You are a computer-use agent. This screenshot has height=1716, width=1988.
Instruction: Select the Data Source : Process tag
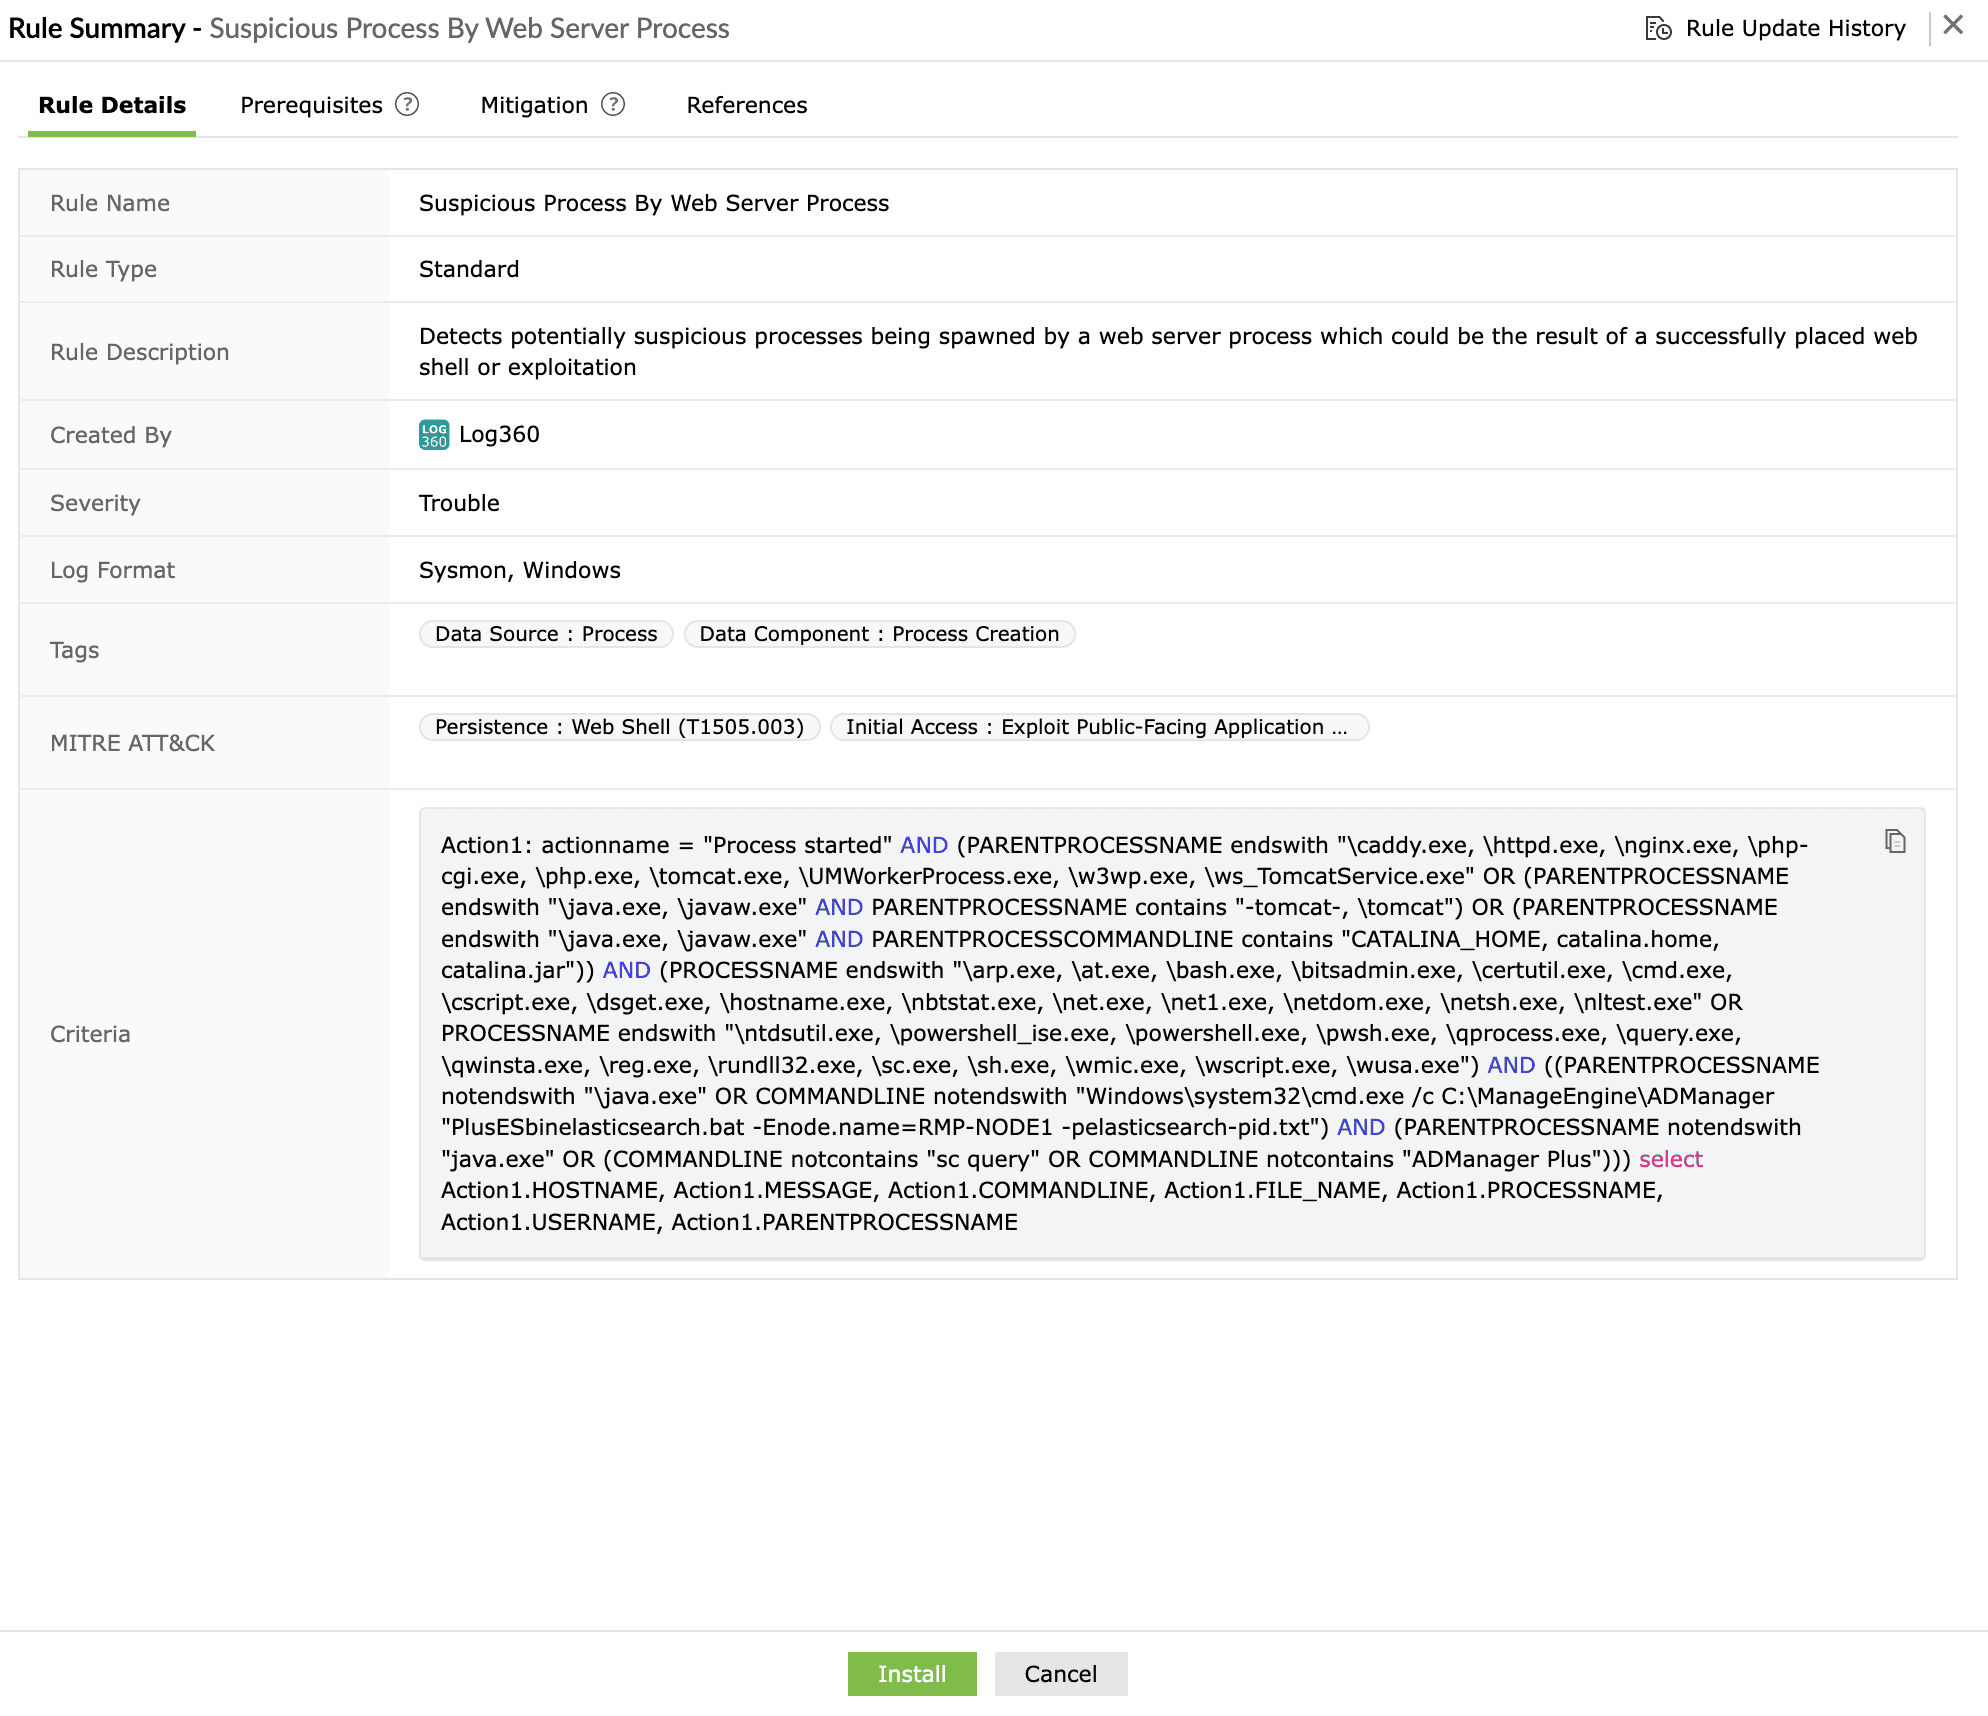point(545,633)
